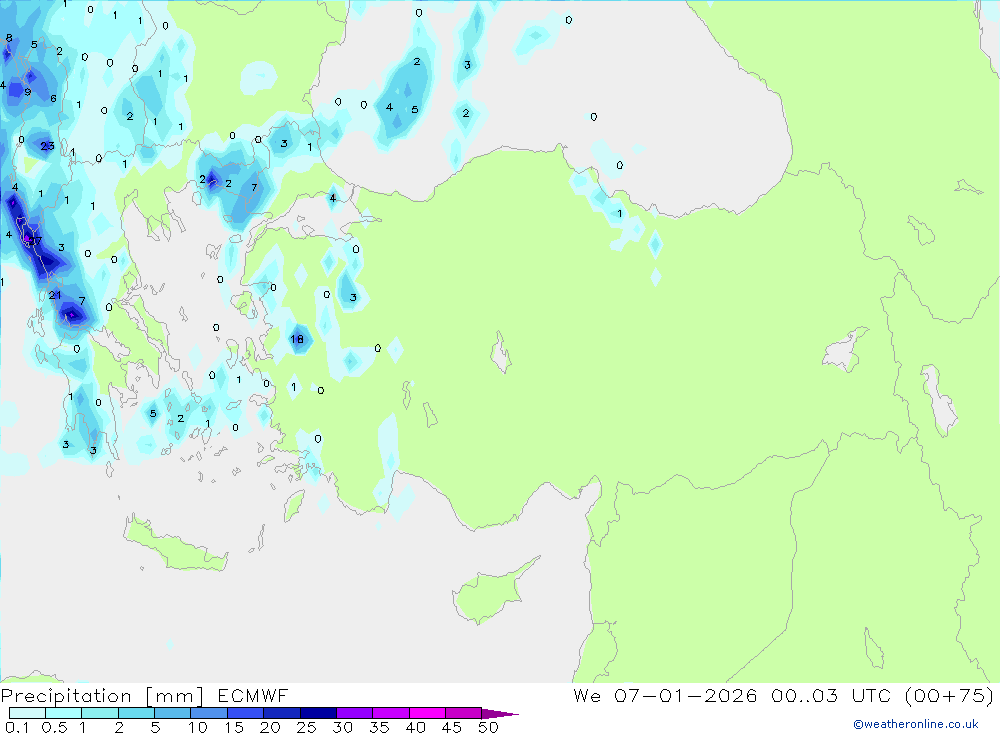Image resolution: width=1000 pixels, height=733 pixels.
Task: Click the "21" precipitation value on the map
Action: pyautogui.click(x=55, y=295)
